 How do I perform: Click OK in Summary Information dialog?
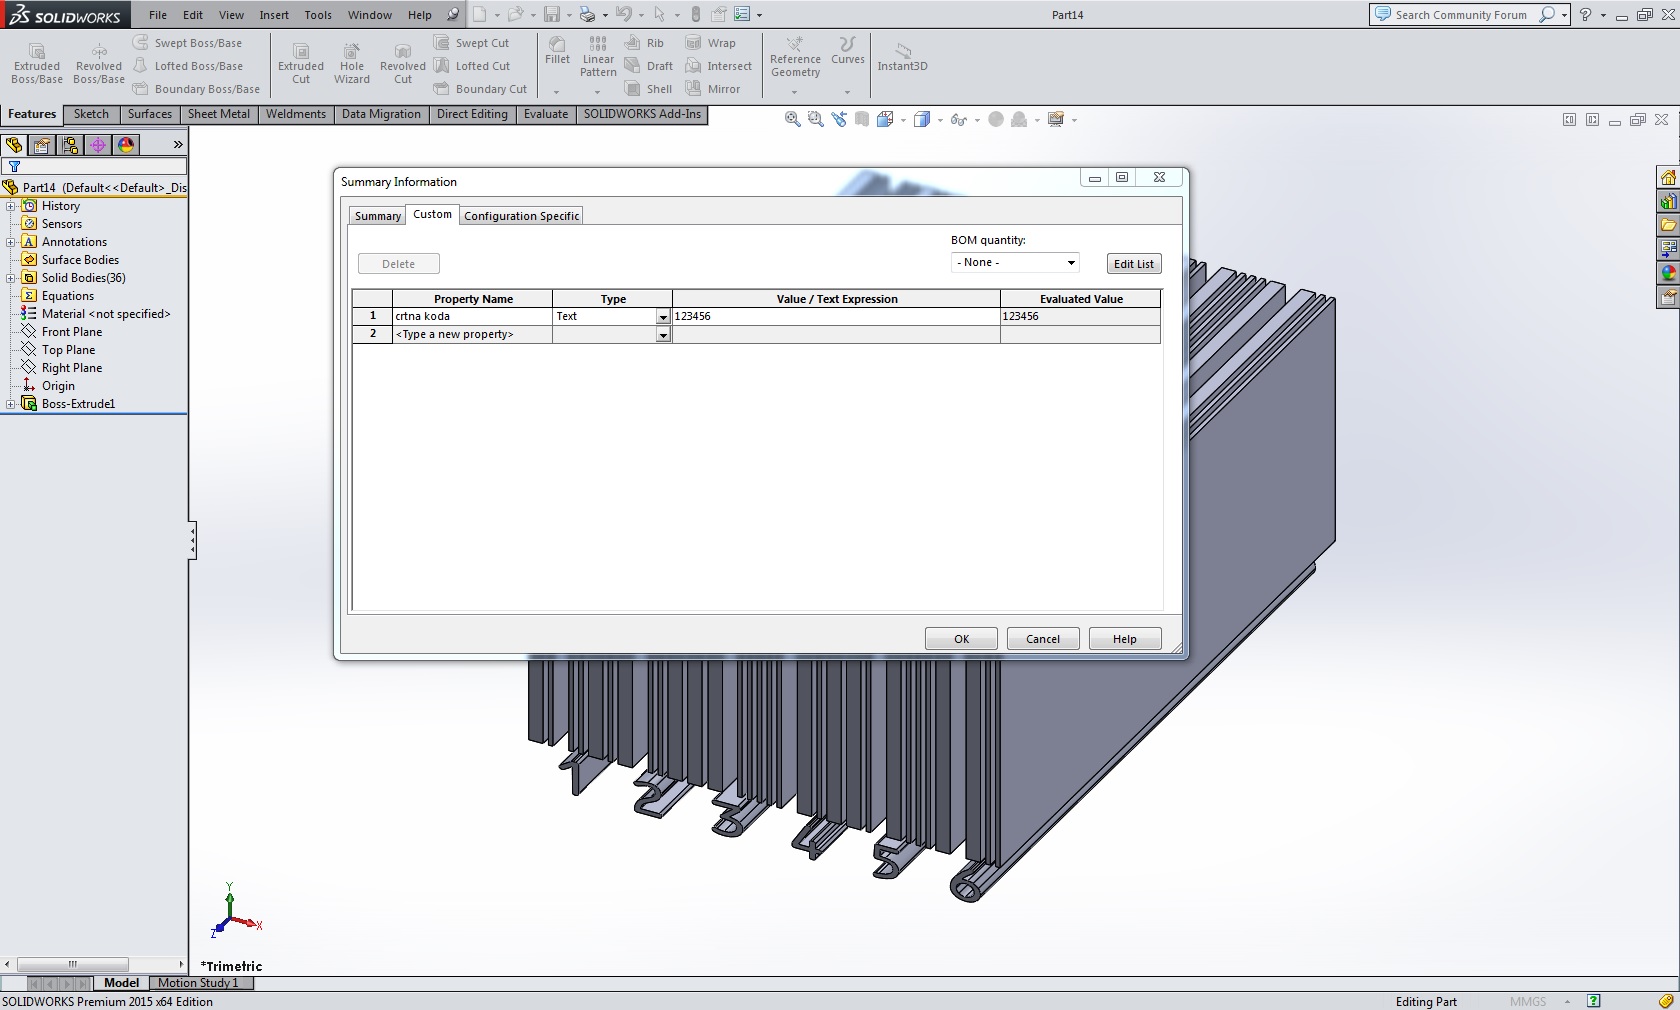960,639
